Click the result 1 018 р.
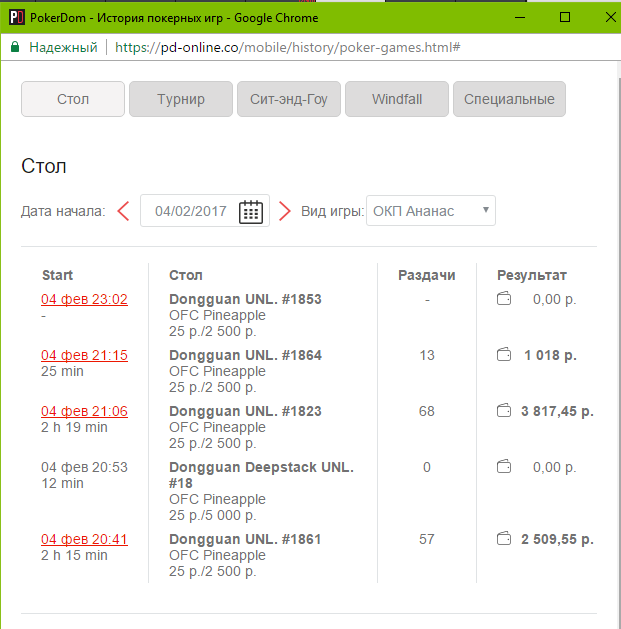Viewport: 621px width, 629px height. point(550,355)
